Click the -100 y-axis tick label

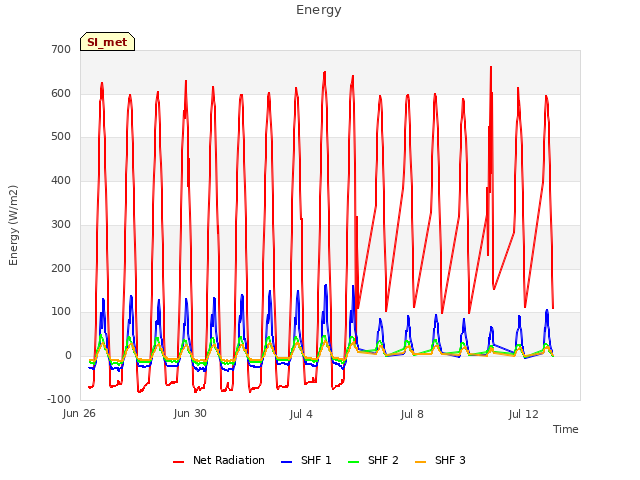point(59,399)
